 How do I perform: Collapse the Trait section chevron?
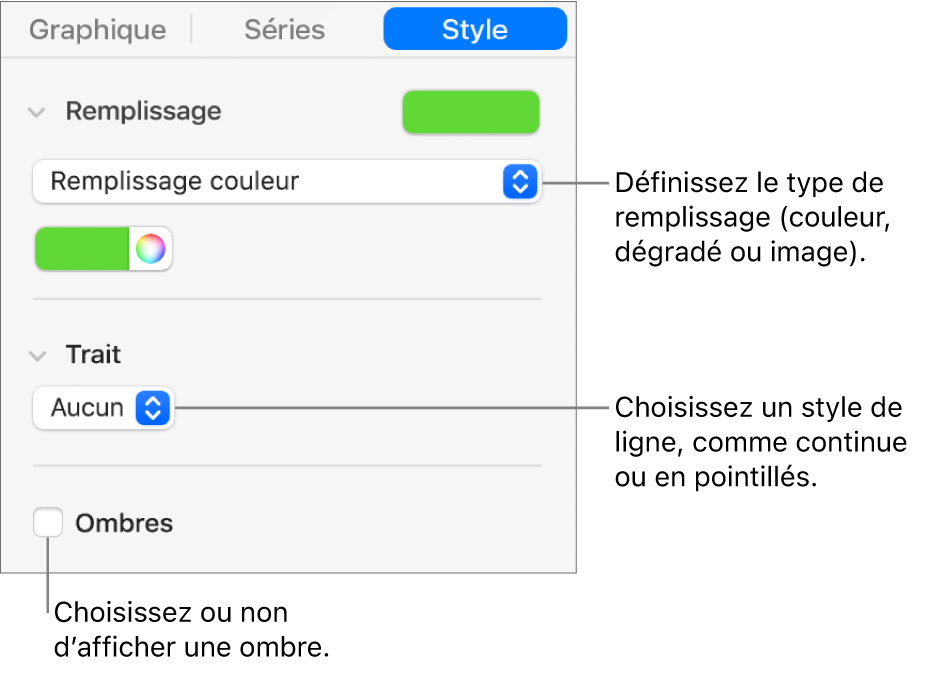(x=37, y=355)
